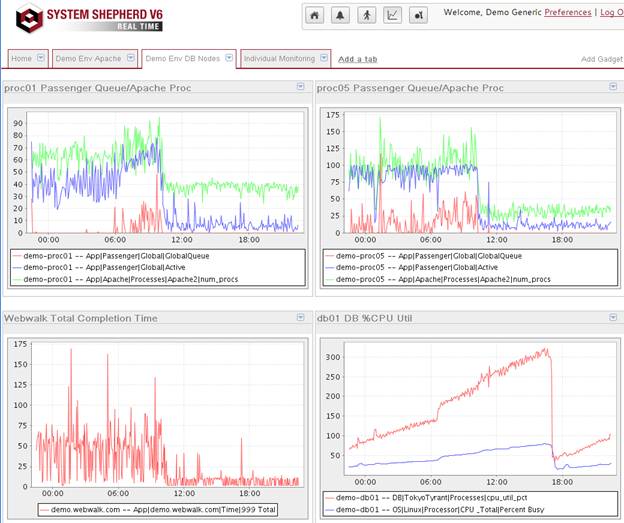Click the proc01 Passenger Queue/Apache Proc title
The width and height of the screenshot is (624, 523).
pyautogui.click(x=98, y=88)
